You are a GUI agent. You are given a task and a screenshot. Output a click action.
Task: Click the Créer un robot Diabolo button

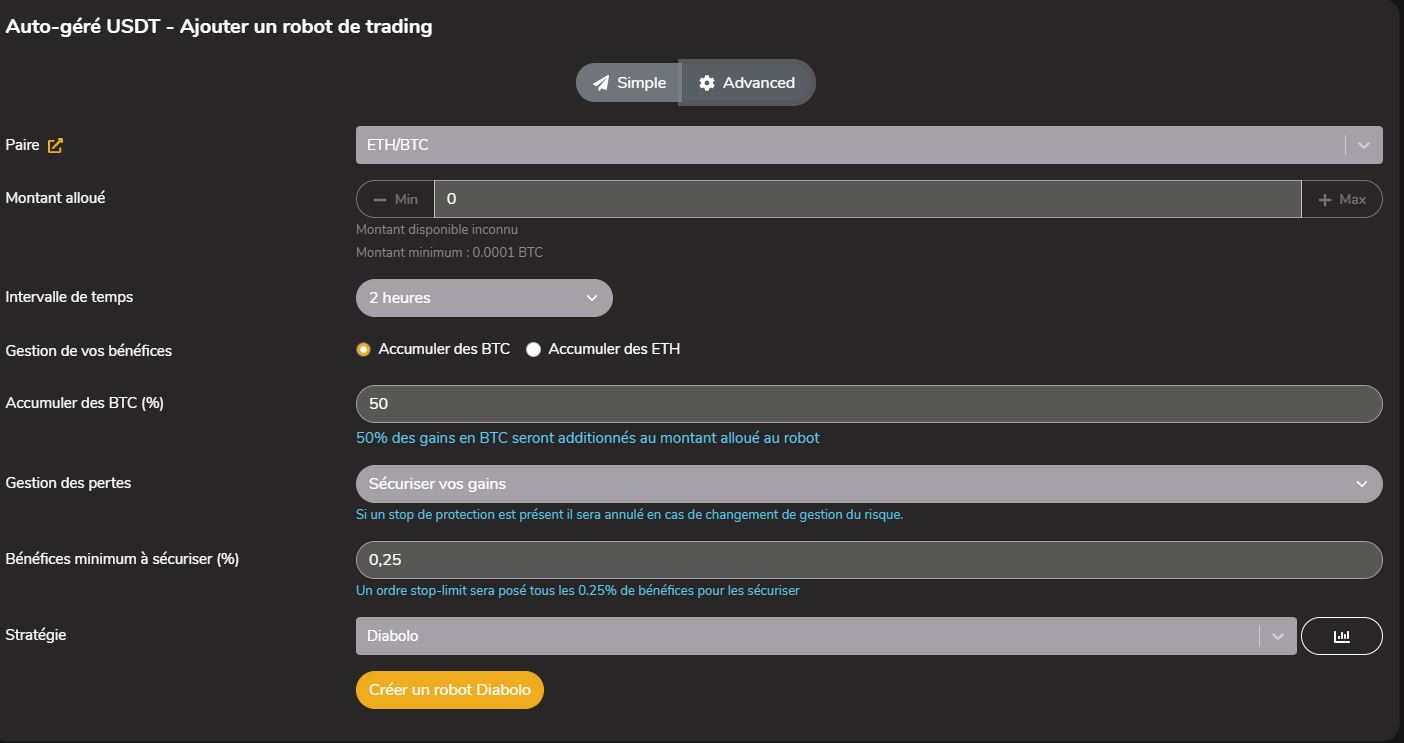click(450, 690)
